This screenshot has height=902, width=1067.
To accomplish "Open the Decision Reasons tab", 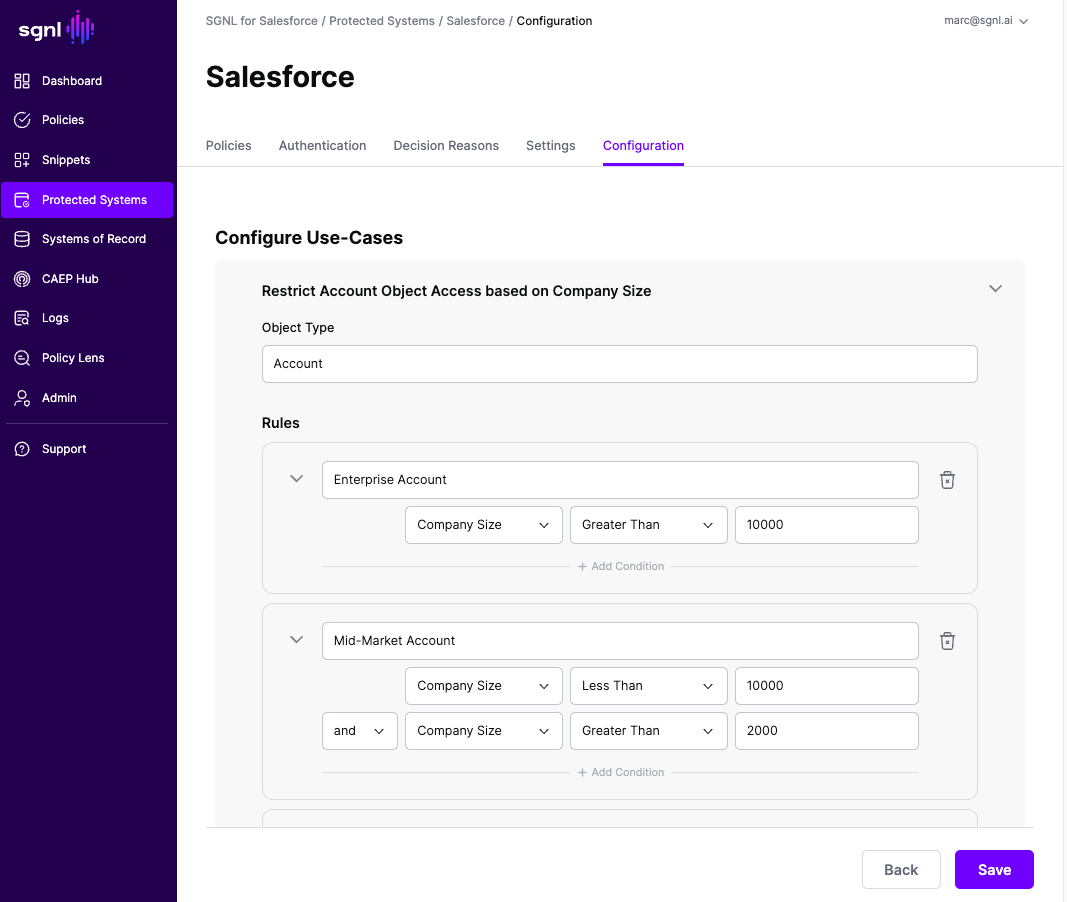I will click(x=446, y=146).
